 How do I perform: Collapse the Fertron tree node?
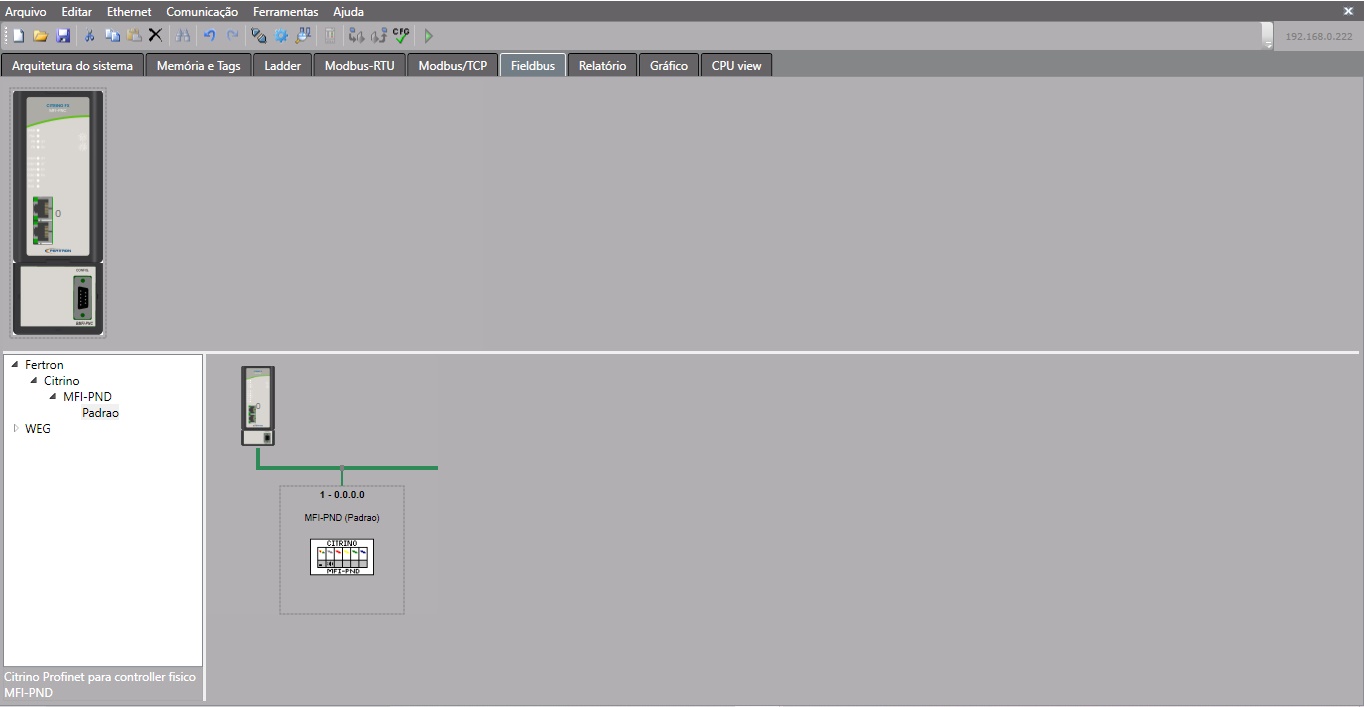pyautogui.click(x=15, y=365)
